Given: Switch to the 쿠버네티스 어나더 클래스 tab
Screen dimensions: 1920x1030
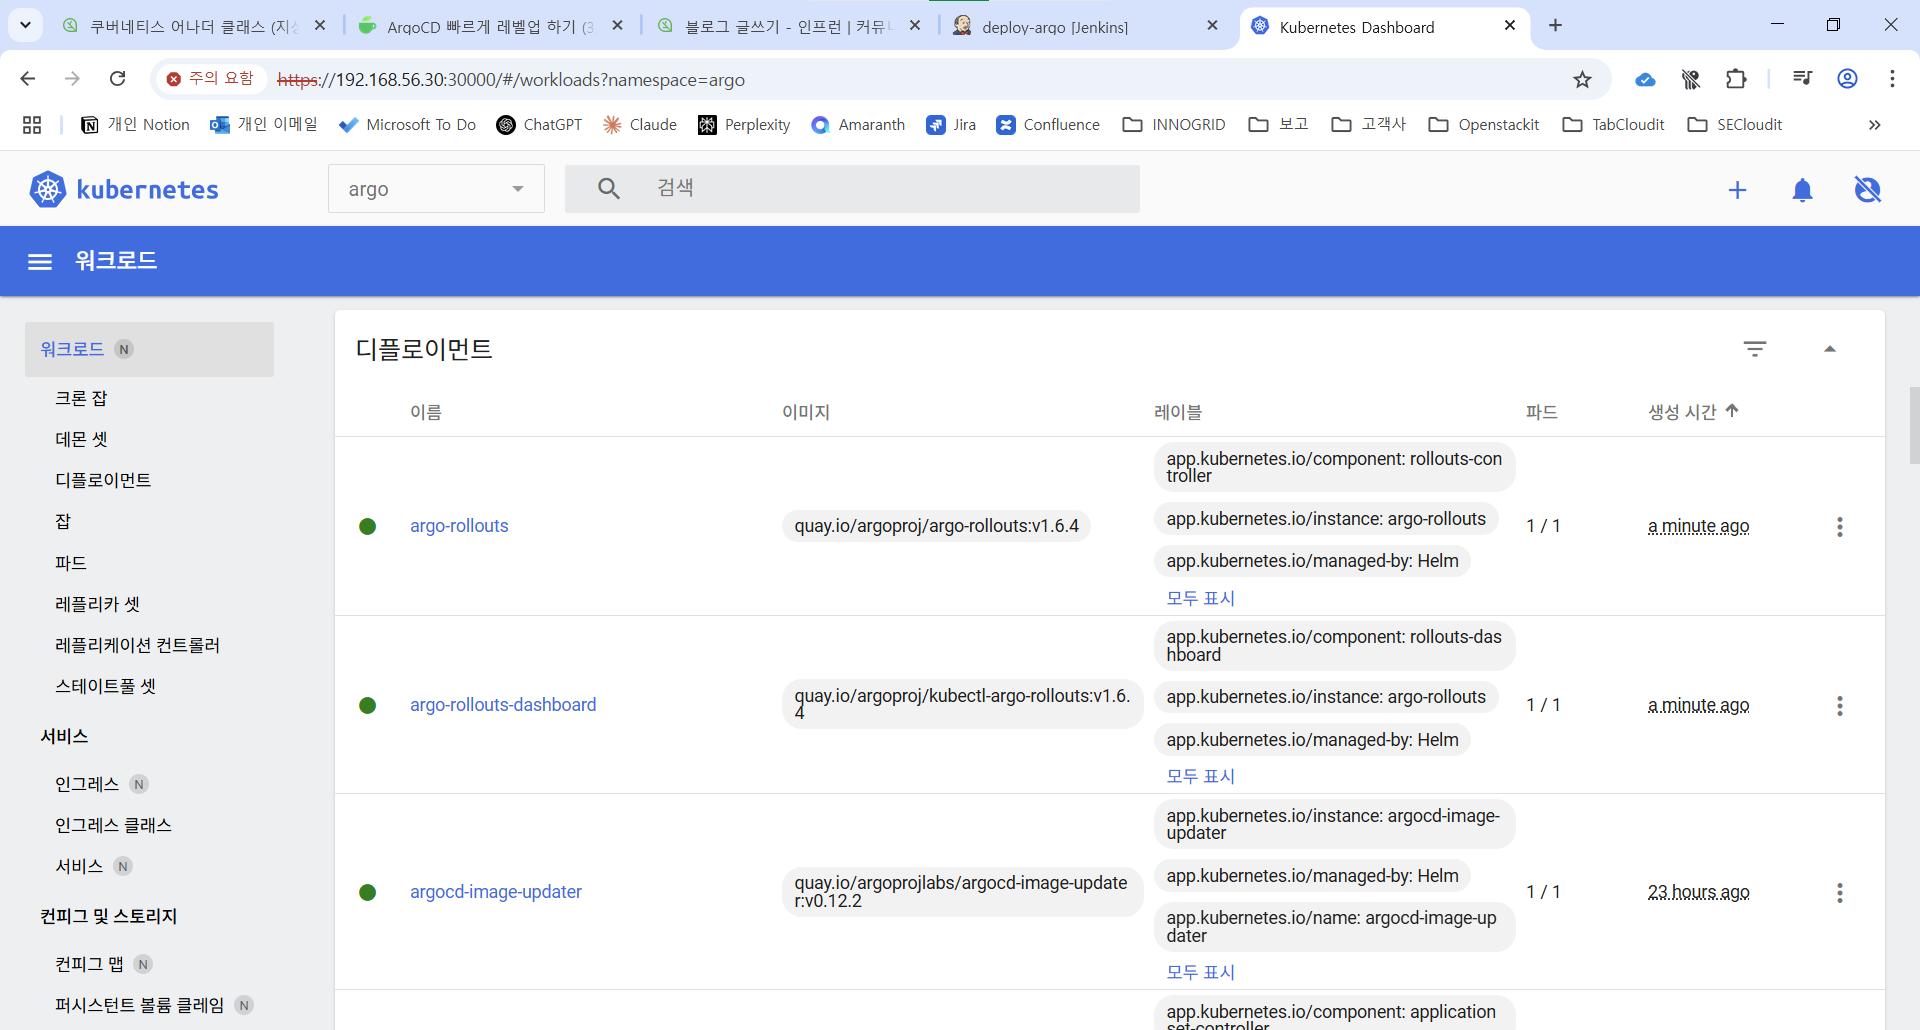Looking at the screenshot, I should [195, 26].
